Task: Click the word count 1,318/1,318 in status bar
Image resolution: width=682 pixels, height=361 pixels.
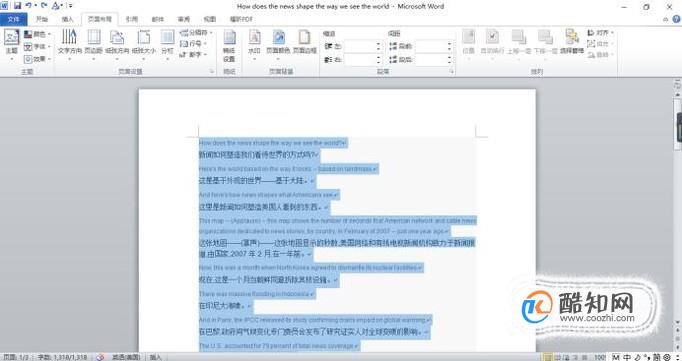Action: coord(62,357)
